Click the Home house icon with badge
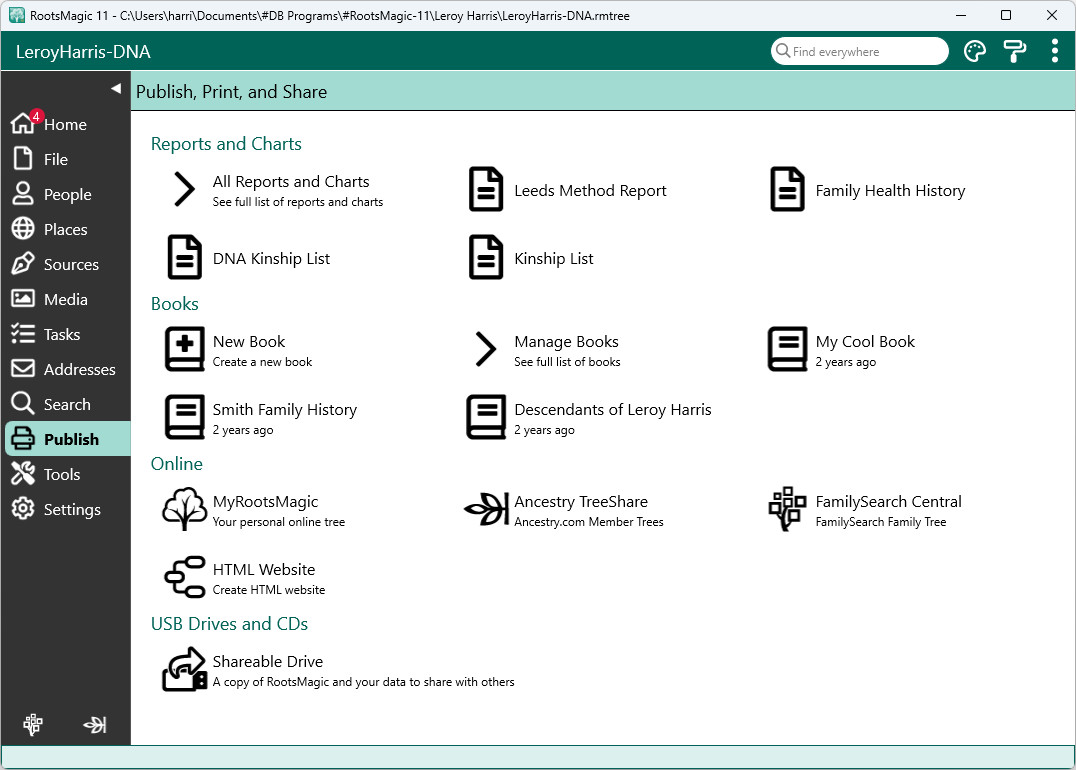Viewport: 1076px width, 770px height. click(23, 123)
